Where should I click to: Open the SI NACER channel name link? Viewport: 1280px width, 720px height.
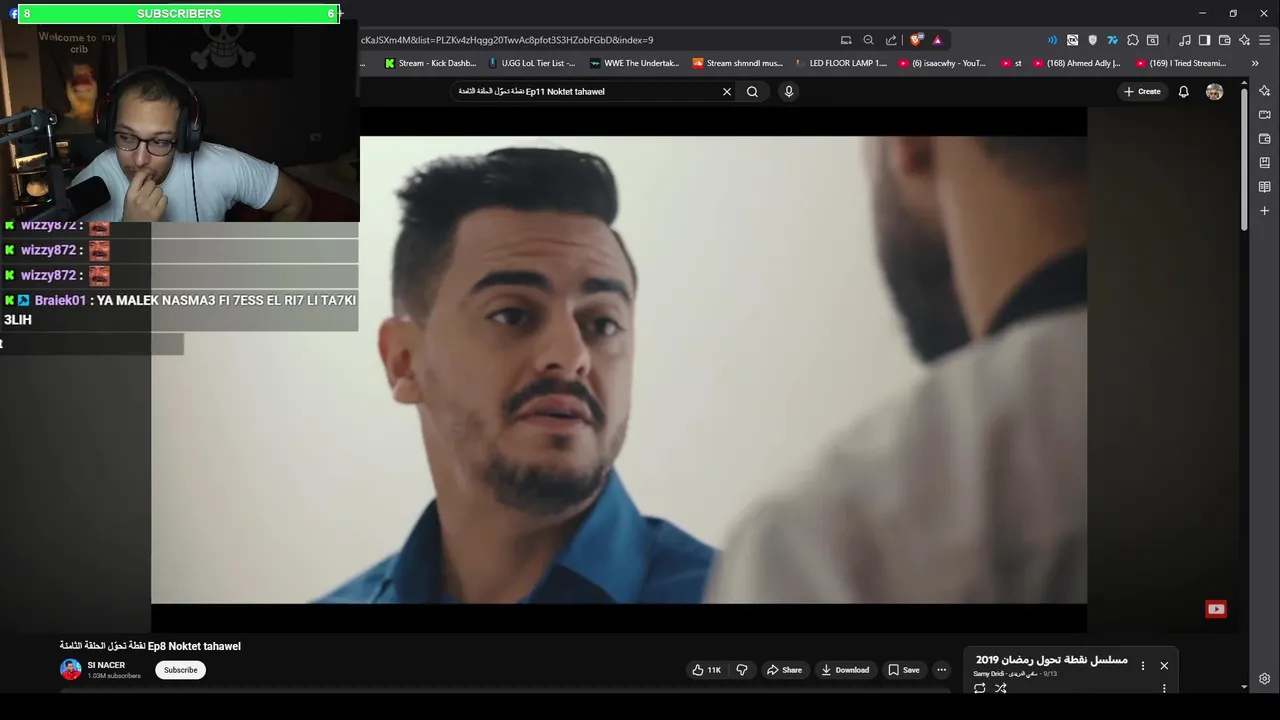[106, 665]
